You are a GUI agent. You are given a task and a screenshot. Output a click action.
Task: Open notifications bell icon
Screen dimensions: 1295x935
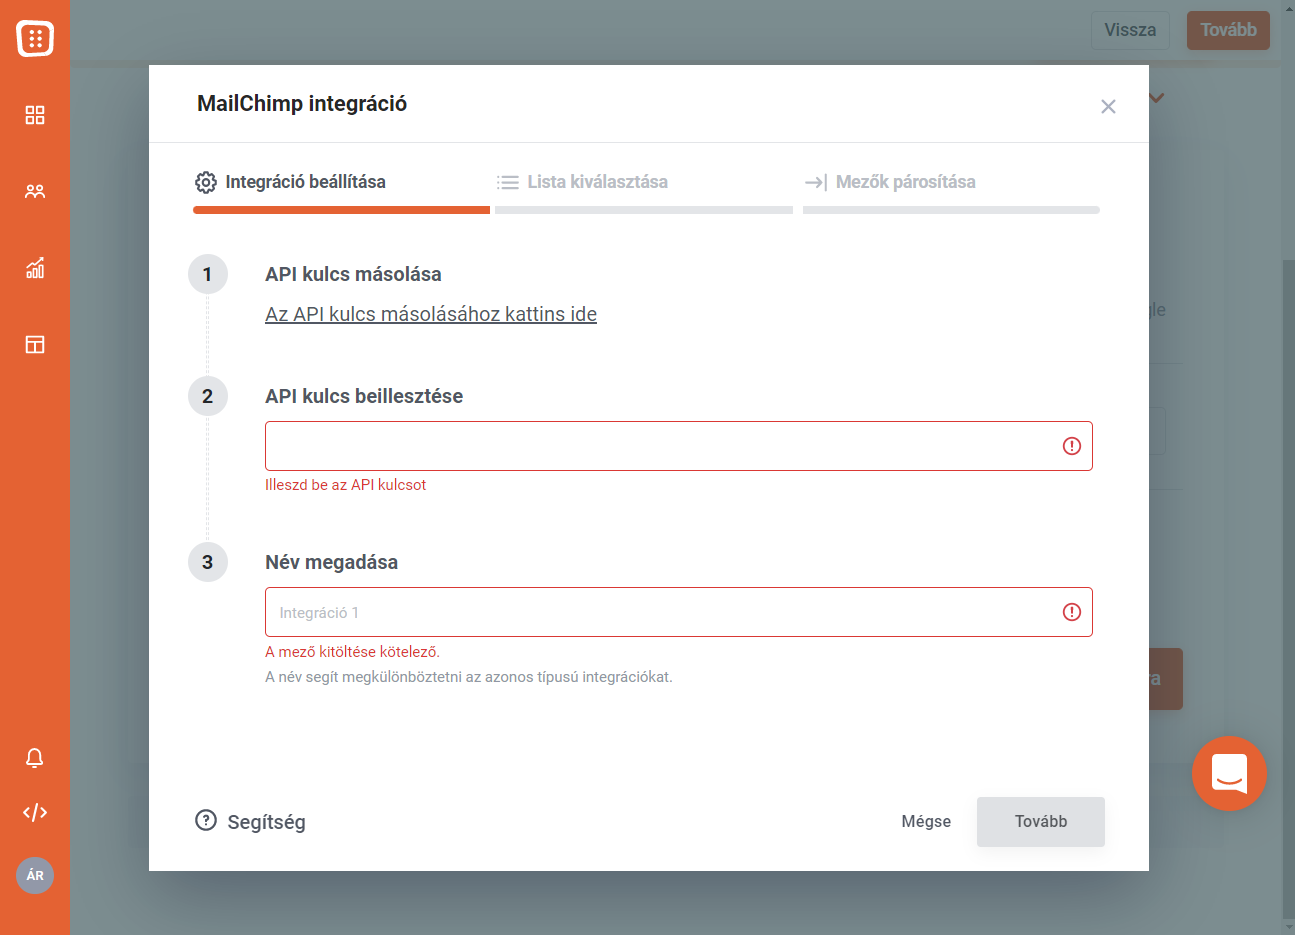point(35,758)
